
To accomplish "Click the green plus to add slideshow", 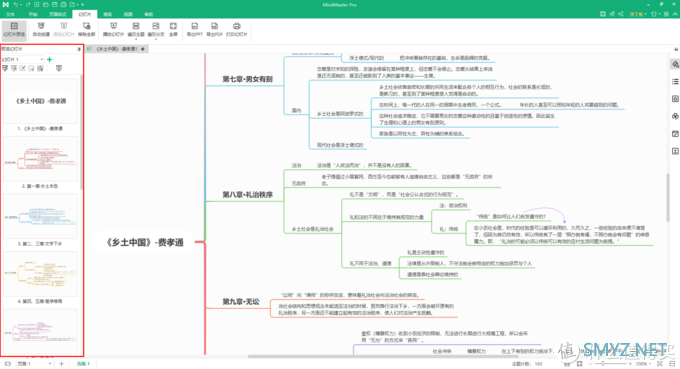I will (49, 59).
